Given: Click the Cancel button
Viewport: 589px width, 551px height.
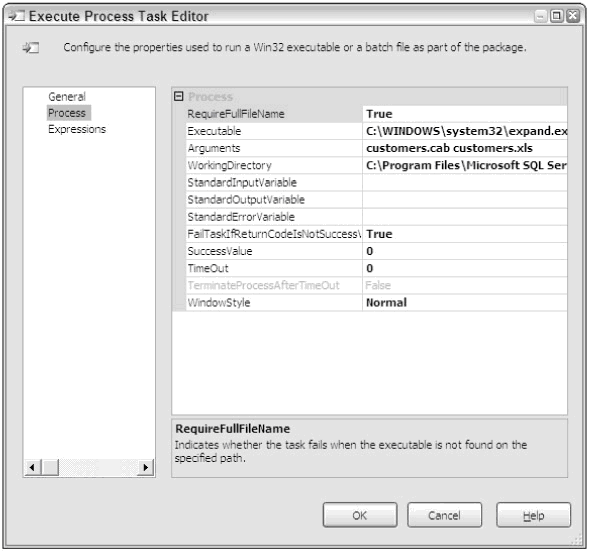Looking at the screenshot, I should coord(444,515).
